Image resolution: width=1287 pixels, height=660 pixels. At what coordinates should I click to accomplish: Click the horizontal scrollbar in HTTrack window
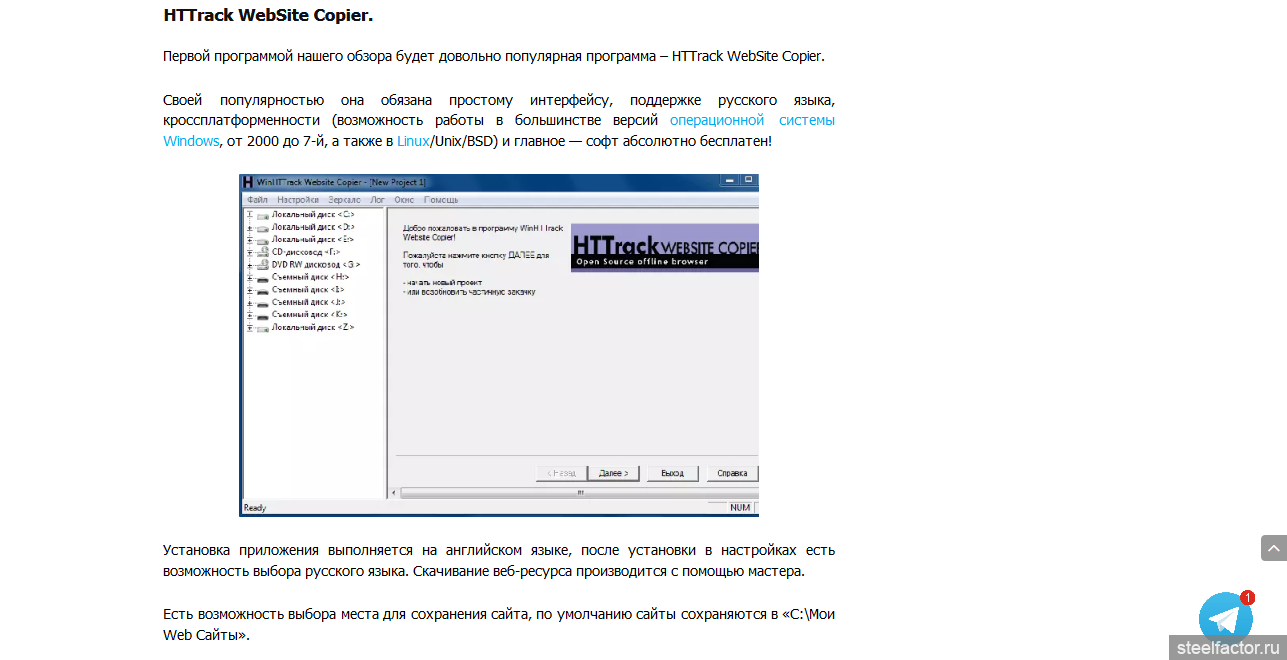click(578, 492)
